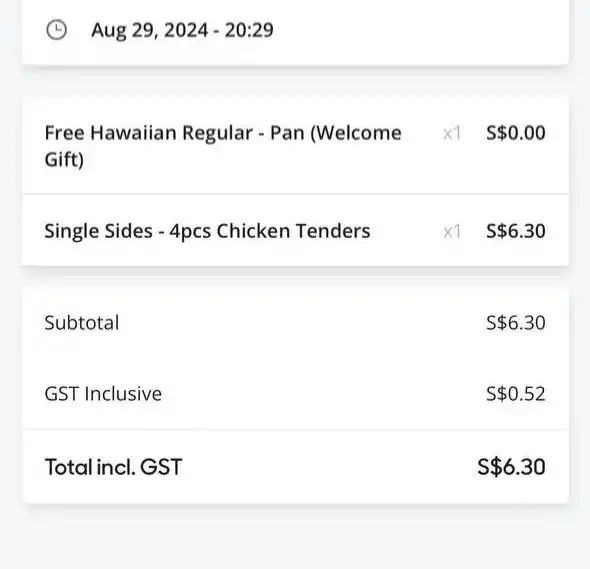Click the GST amount S$0.52
This screenshot has height=569, width=590.
point(515,394)
